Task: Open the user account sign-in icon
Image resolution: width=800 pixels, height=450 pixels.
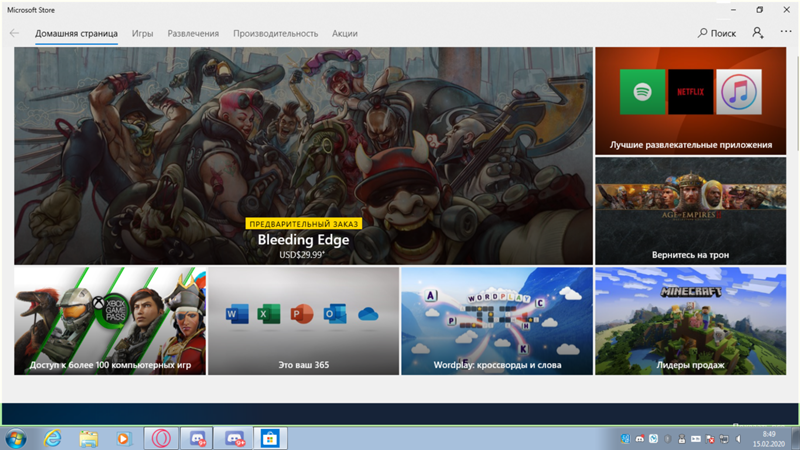Action: [x=758, y=33]
